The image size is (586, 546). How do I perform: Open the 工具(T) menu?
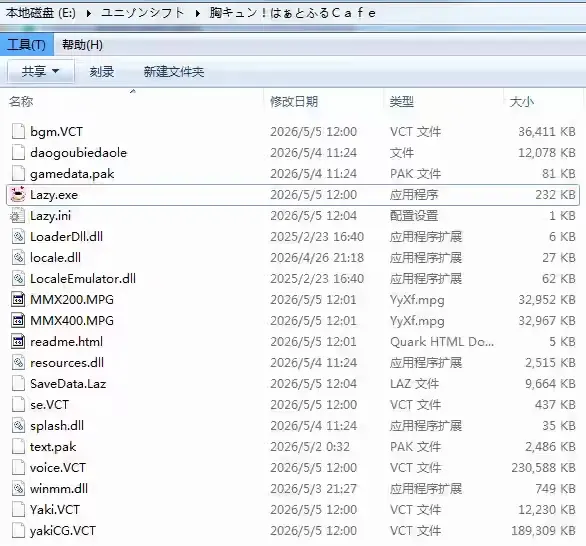point(27,45)
